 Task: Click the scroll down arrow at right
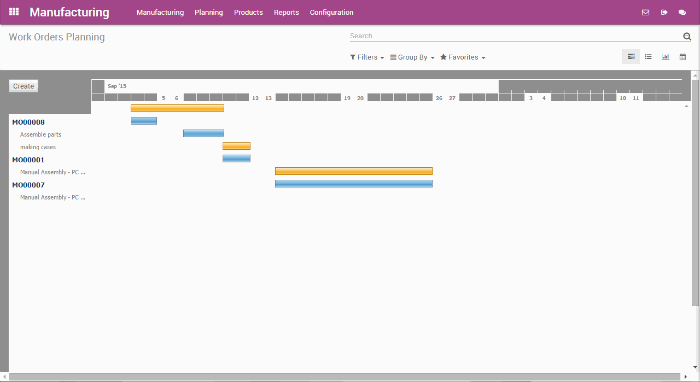695,367
